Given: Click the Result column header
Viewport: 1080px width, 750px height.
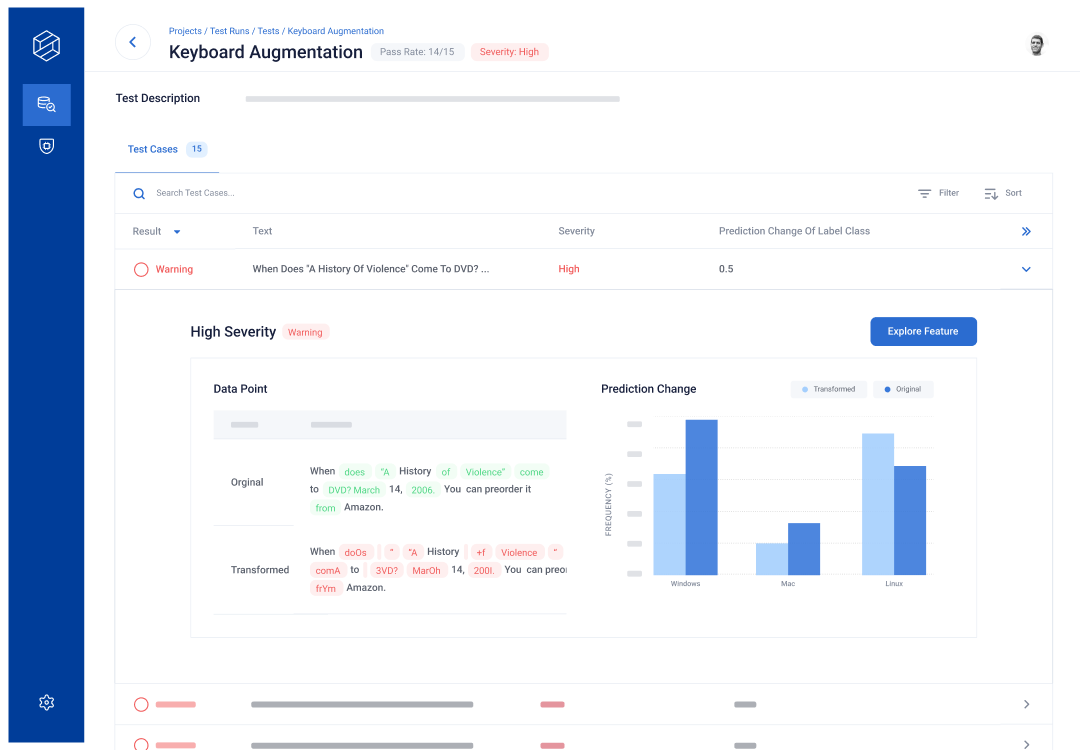Looking at the screenshot, I should point(147,231).
